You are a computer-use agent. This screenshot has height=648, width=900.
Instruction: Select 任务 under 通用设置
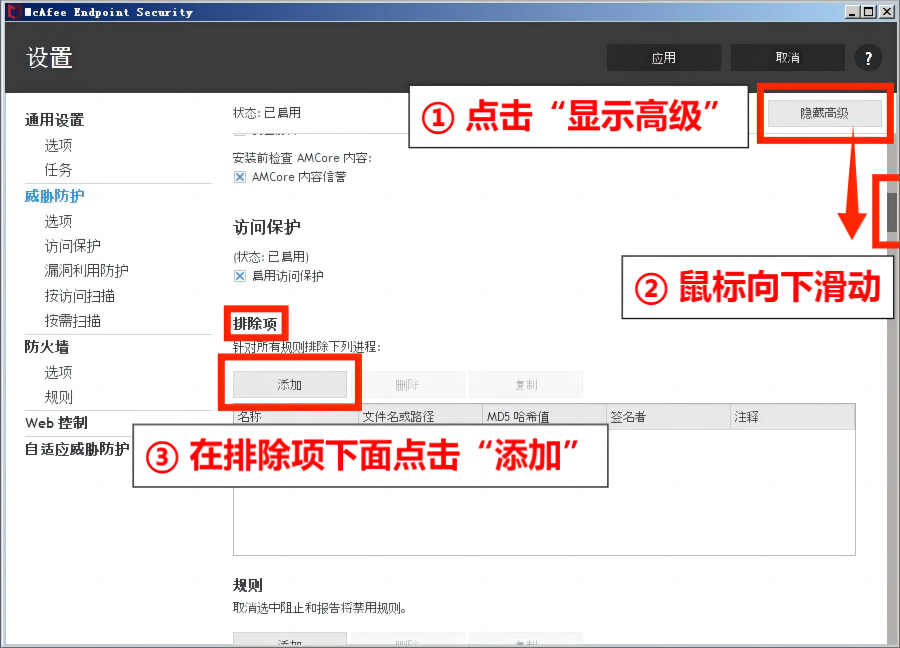[x=59, y=170]
